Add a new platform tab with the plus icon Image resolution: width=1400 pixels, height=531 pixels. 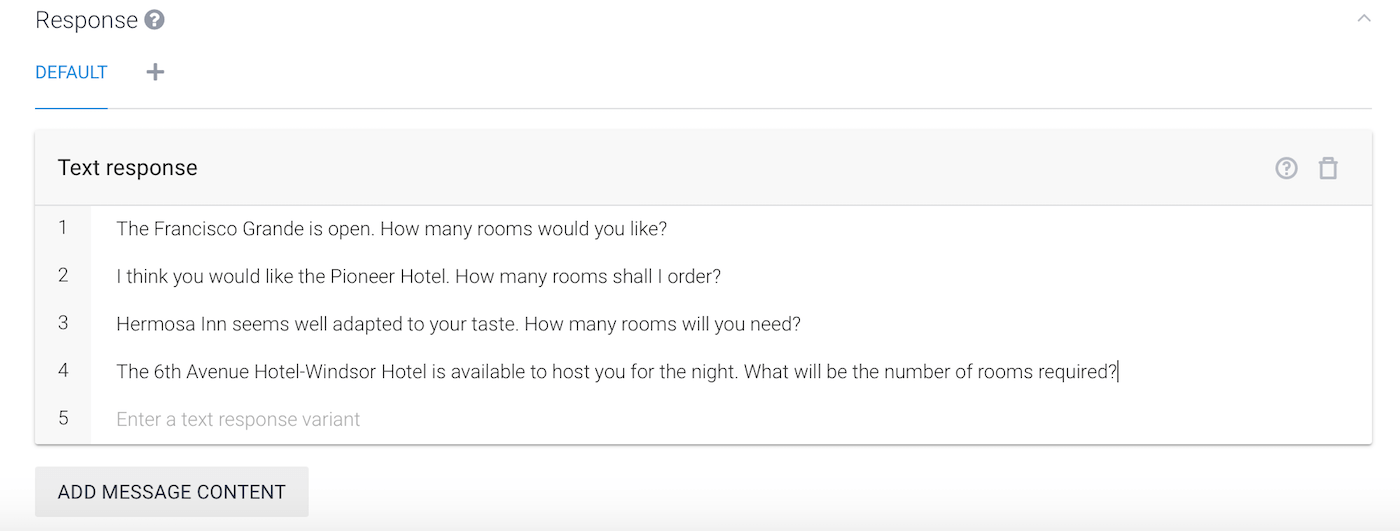click(155, 72)
